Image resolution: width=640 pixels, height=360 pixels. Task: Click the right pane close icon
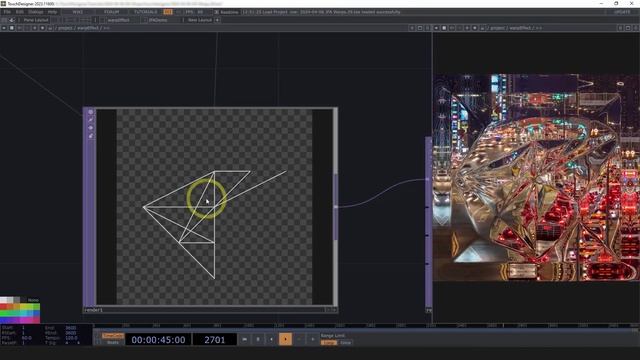636,28
